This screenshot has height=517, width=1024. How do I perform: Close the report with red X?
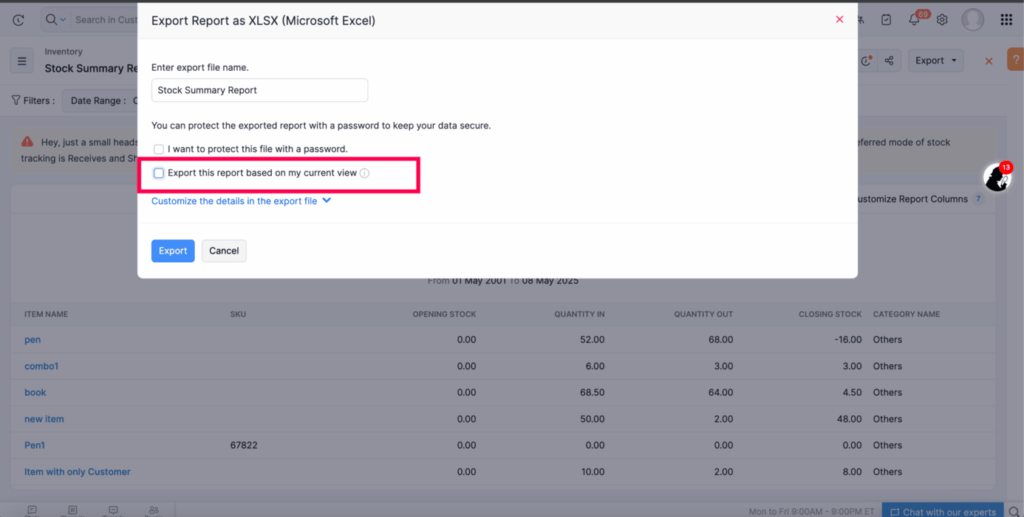pos(989,61)
